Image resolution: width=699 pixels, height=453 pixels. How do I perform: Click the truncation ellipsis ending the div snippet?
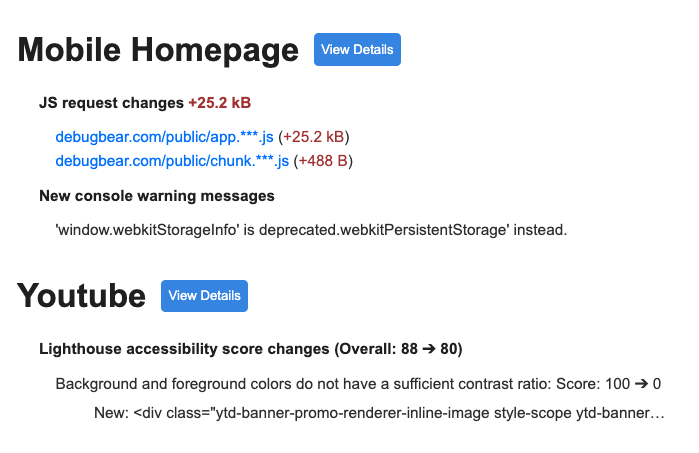click(658, 415)
